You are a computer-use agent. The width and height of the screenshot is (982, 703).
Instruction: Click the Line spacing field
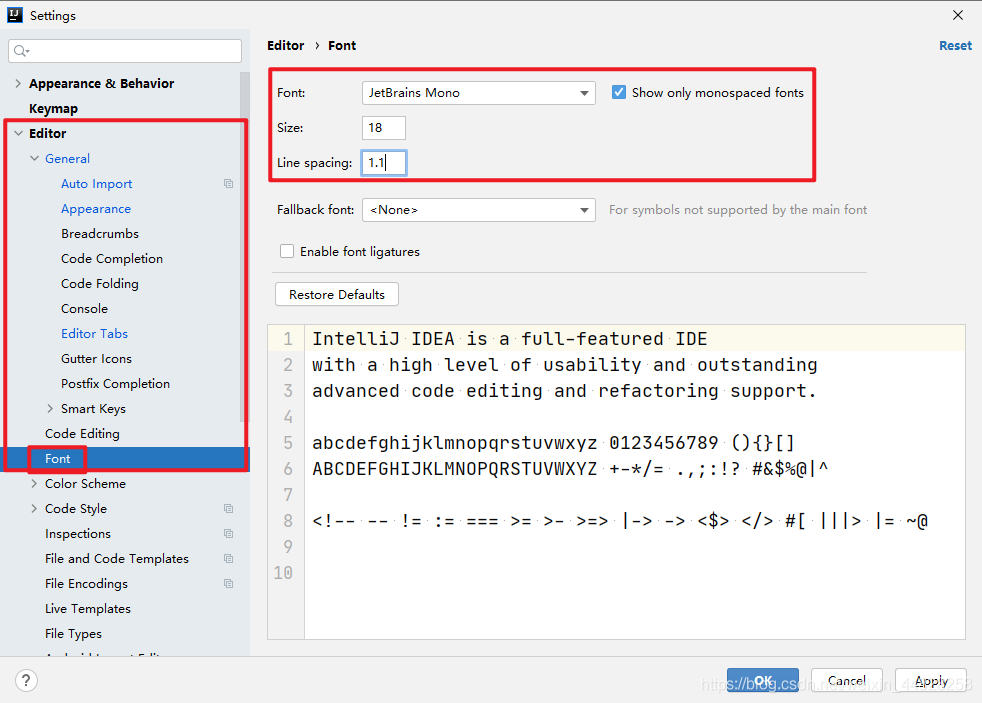(384, 163)
